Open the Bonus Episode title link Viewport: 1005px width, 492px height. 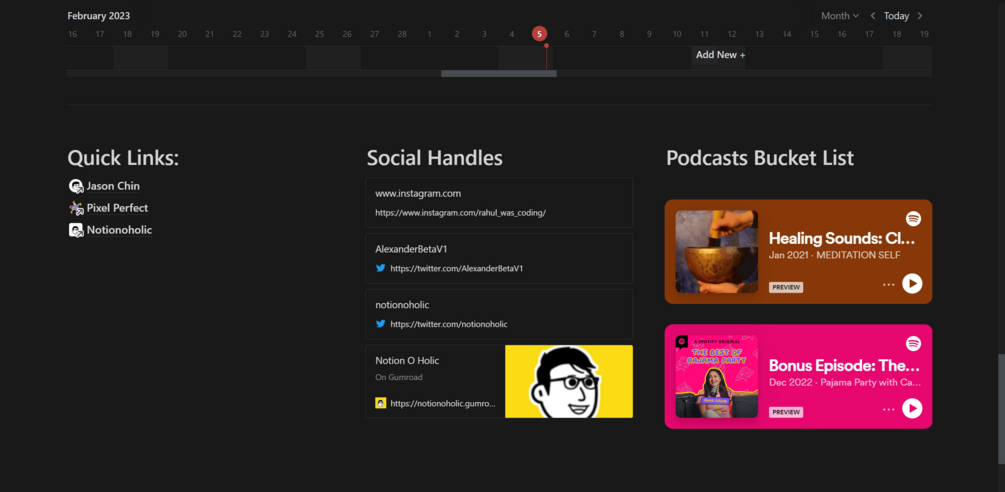coord(844,366)
